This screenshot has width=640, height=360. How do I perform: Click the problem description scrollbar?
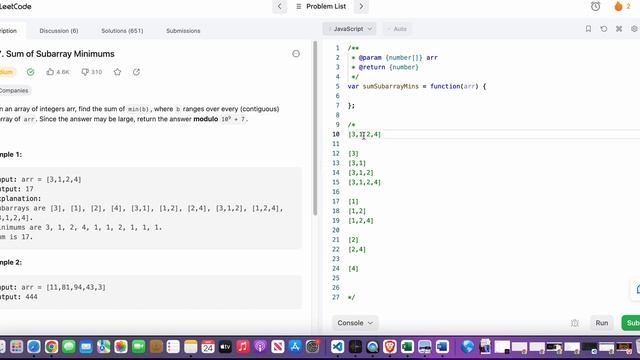tap(315, 128)
